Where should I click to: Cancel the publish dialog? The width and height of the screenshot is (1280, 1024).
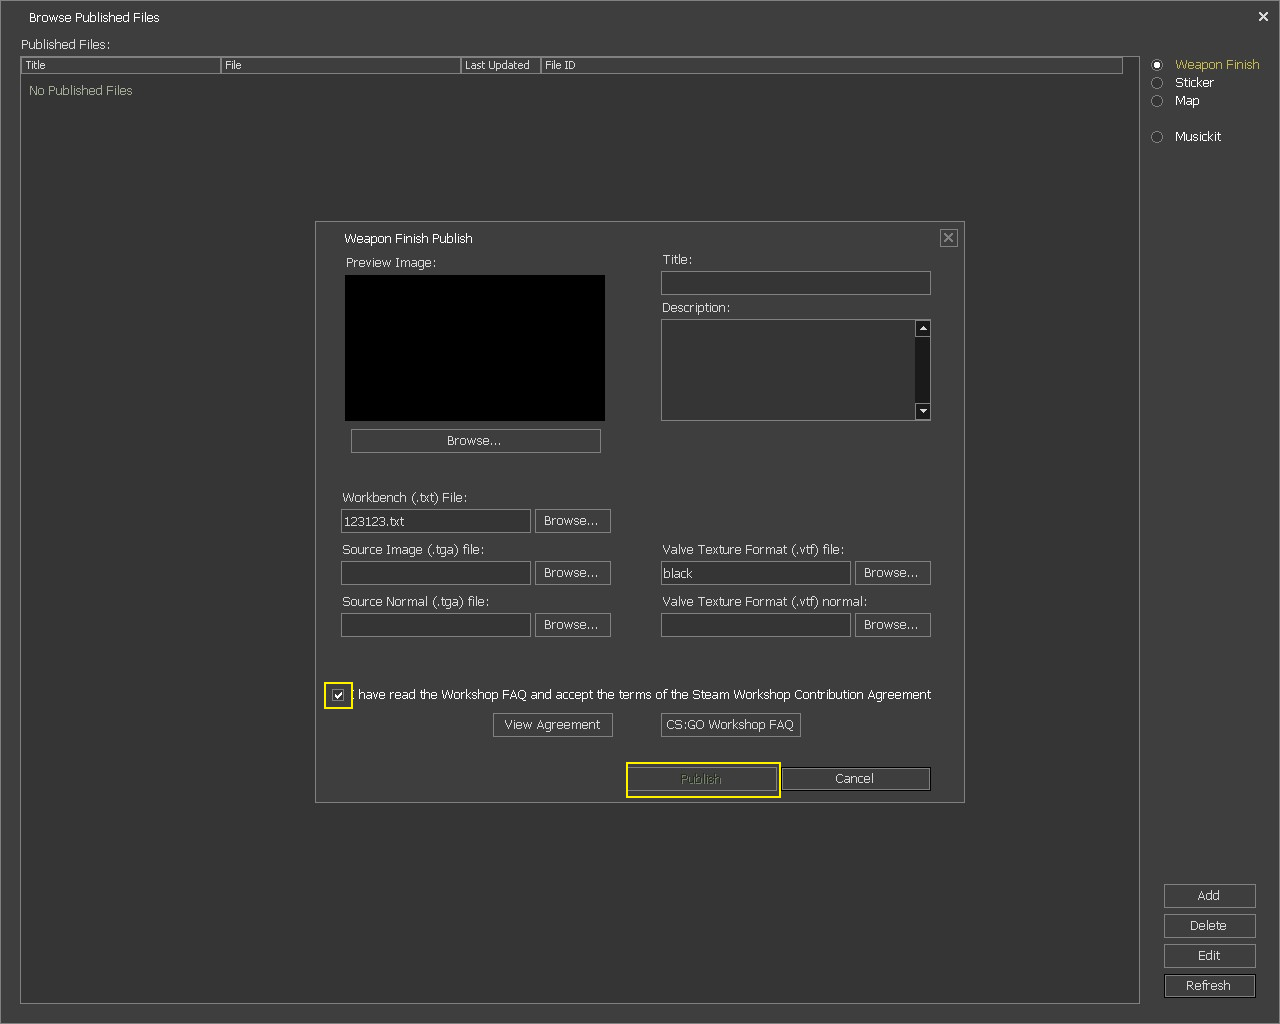point(855,779)
